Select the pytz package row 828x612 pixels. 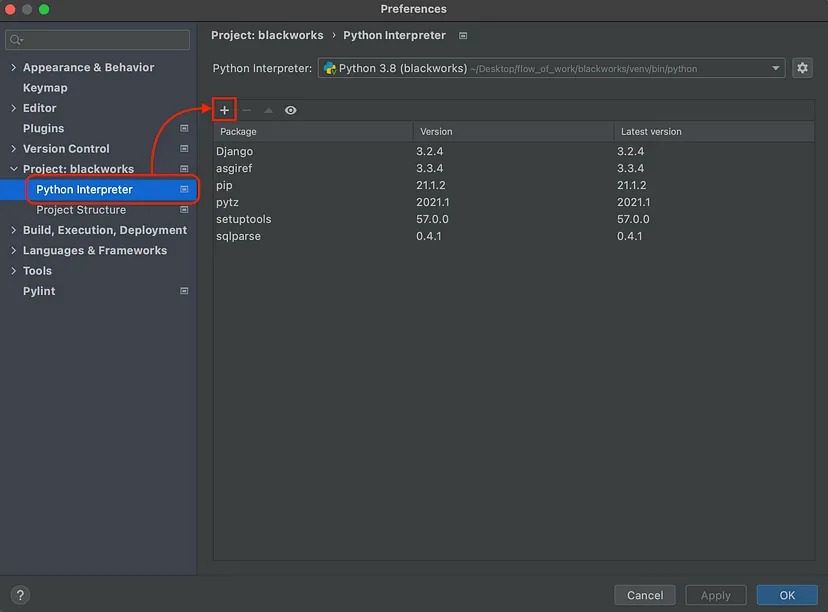514,202
